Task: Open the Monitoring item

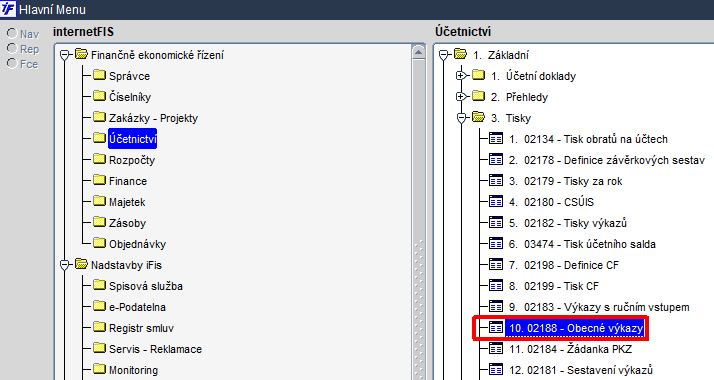Action: [133, 370]
